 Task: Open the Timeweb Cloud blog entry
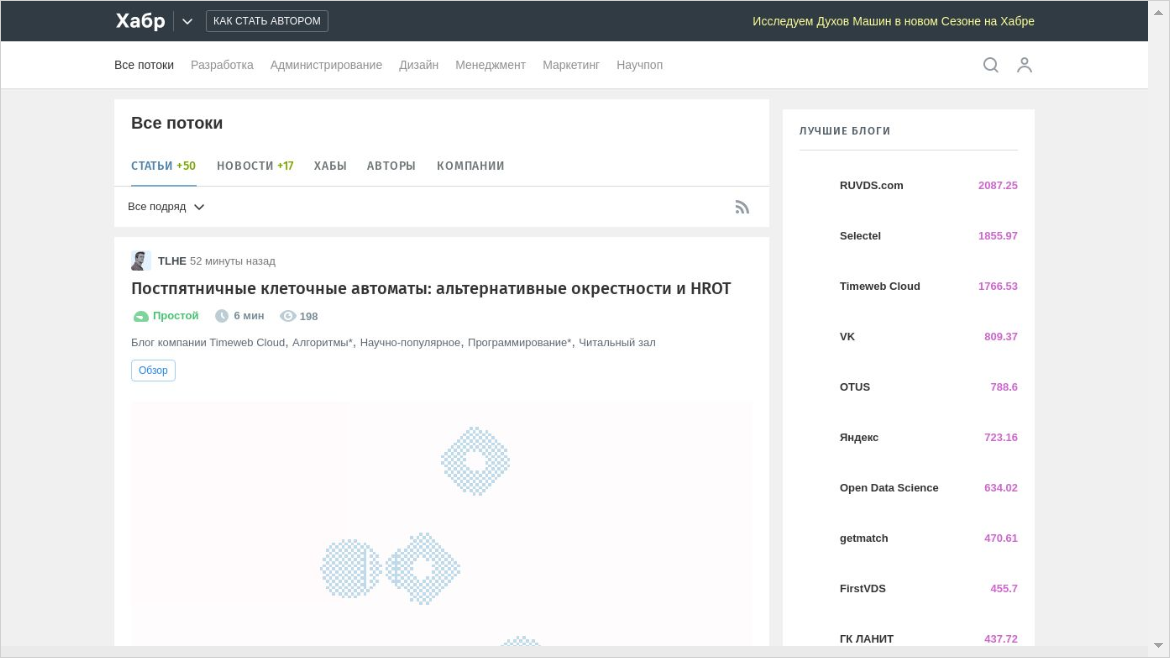(880, 286)
